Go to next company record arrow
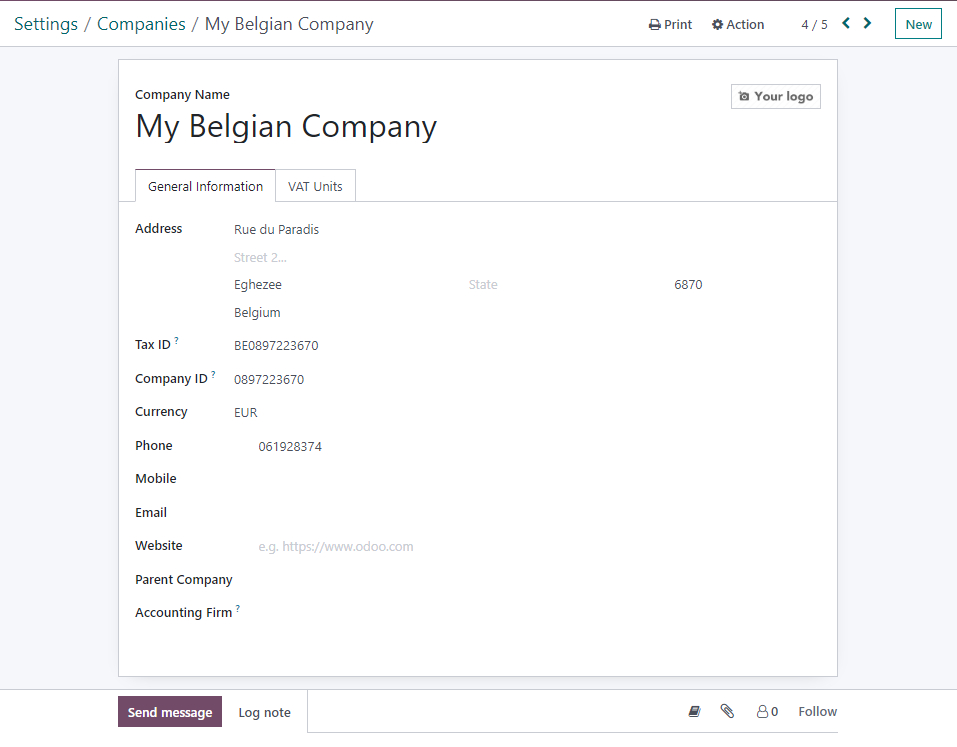Viewport: 957px width, 747px height. [867, 23]
